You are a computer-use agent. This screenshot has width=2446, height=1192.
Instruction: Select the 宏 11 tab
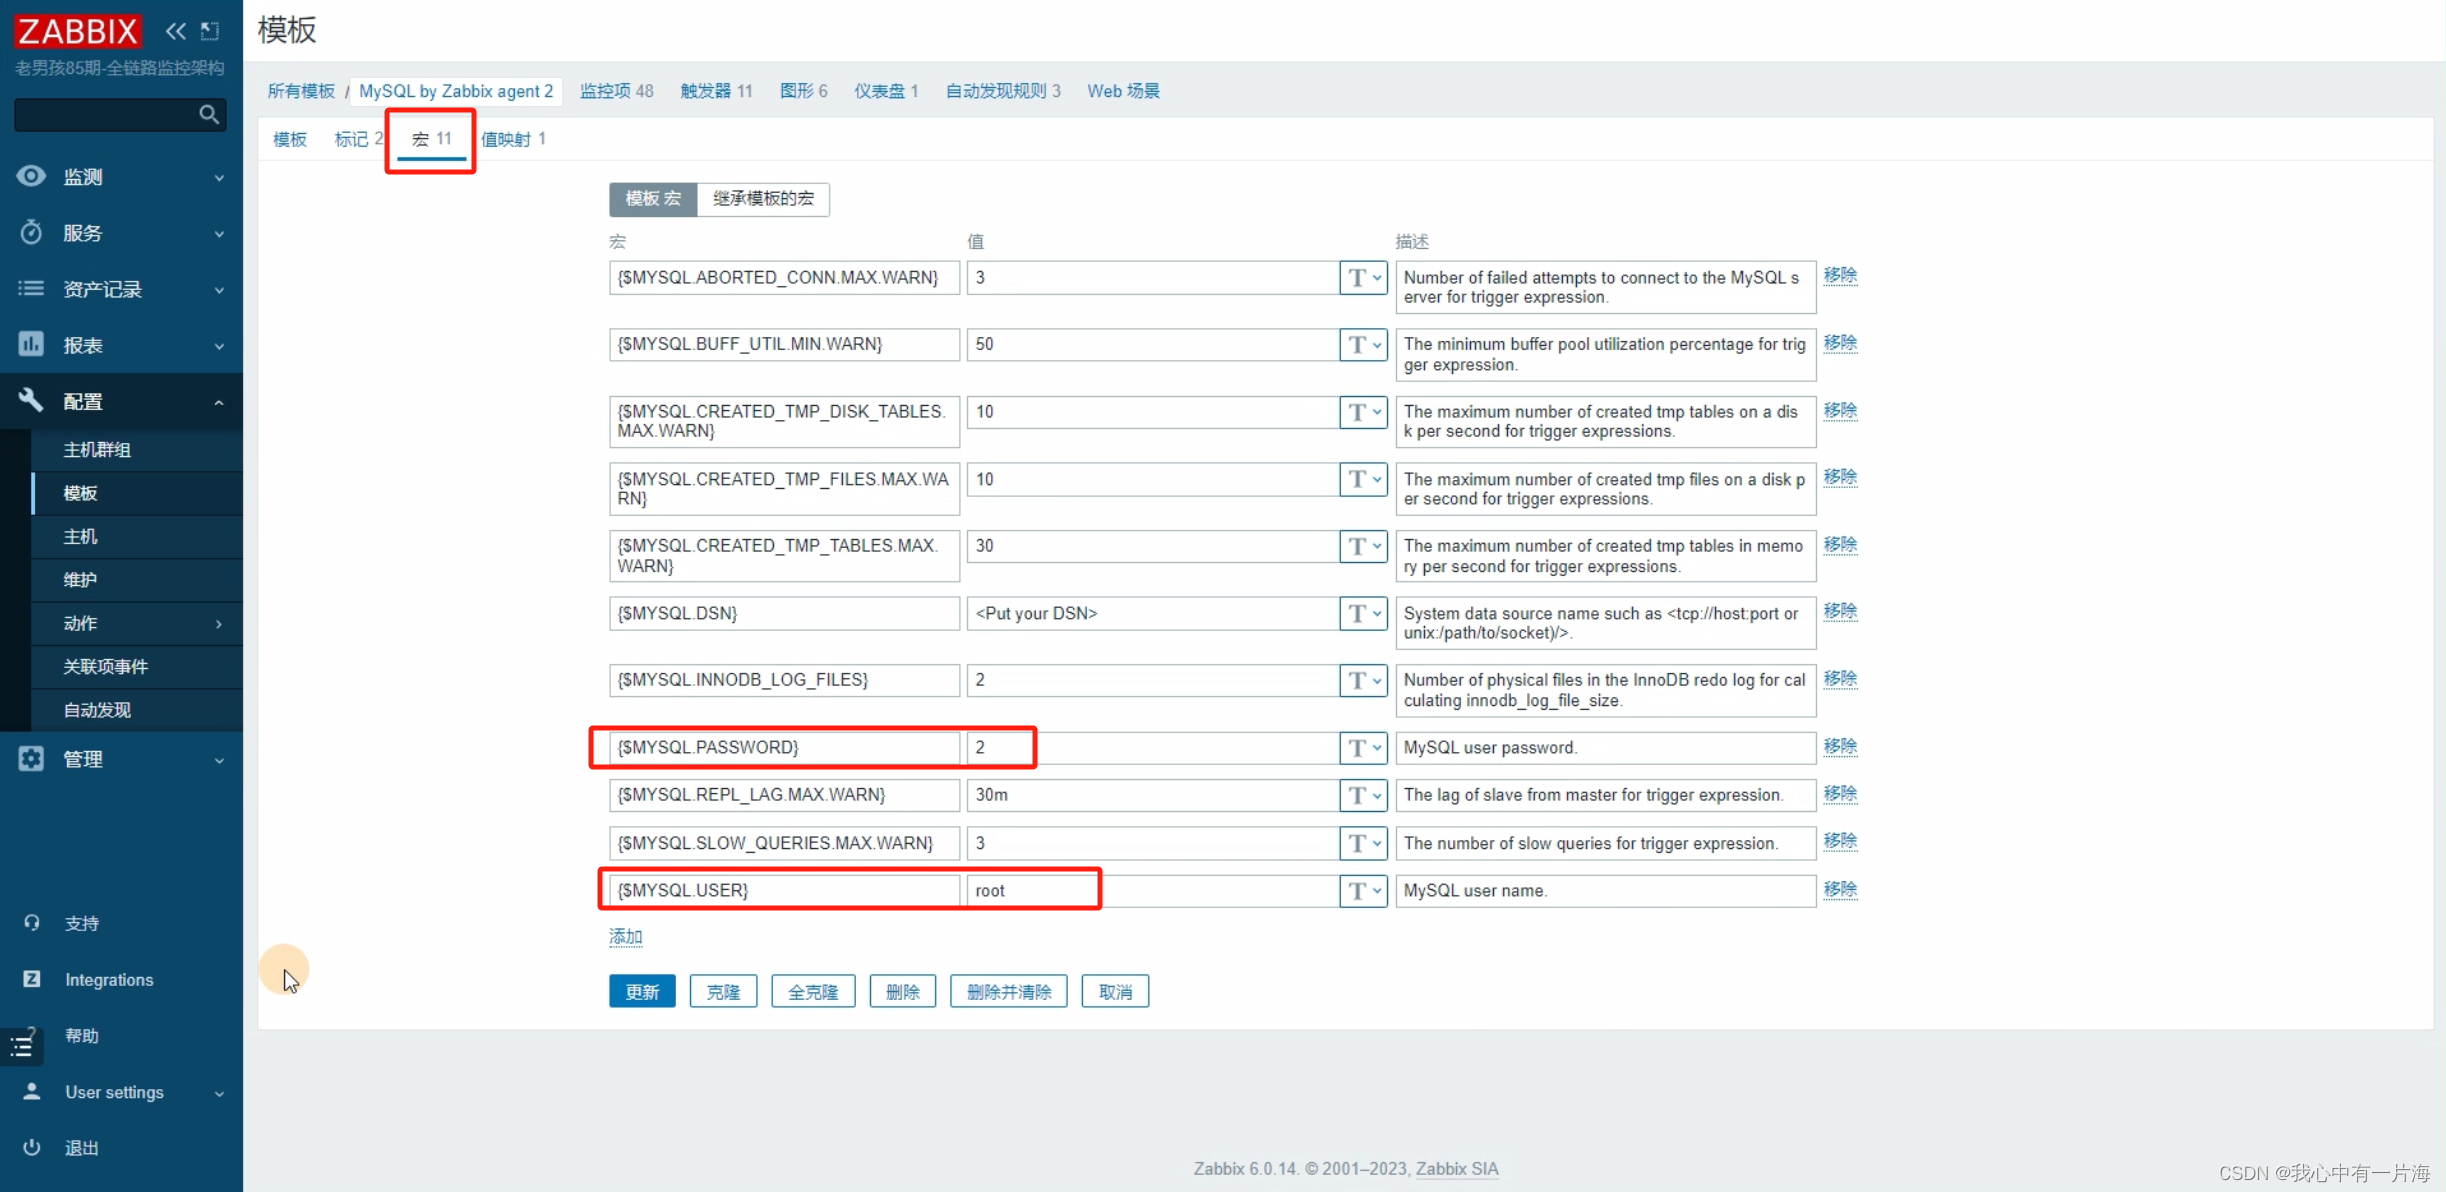point(432,139)
